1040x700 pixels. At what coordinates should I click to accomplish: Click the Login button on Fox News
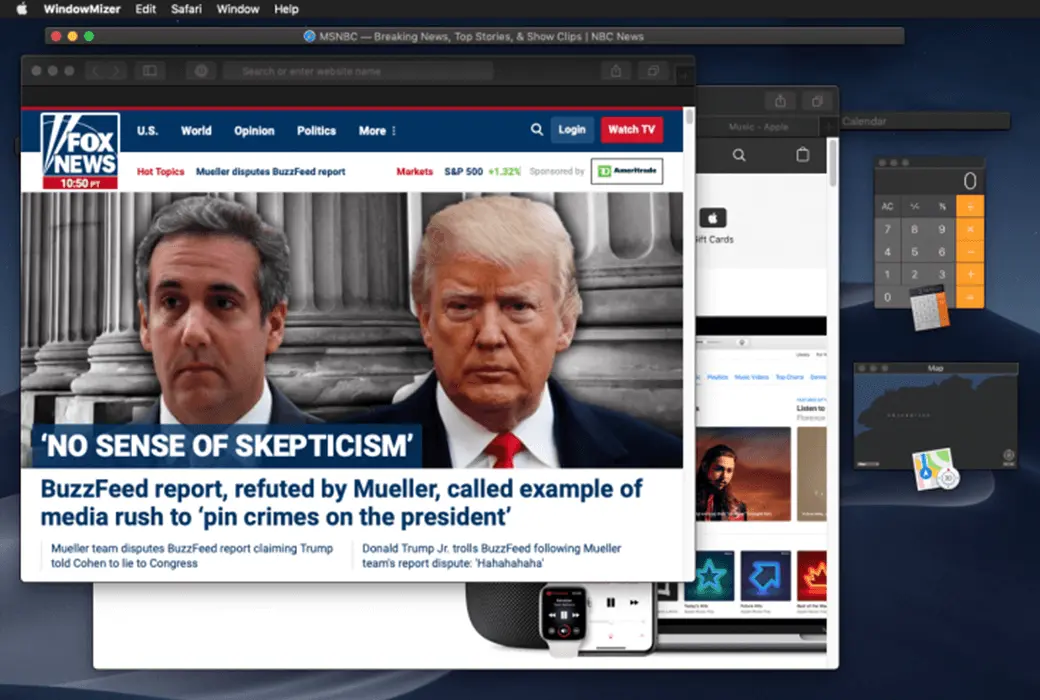click(572, 129)
